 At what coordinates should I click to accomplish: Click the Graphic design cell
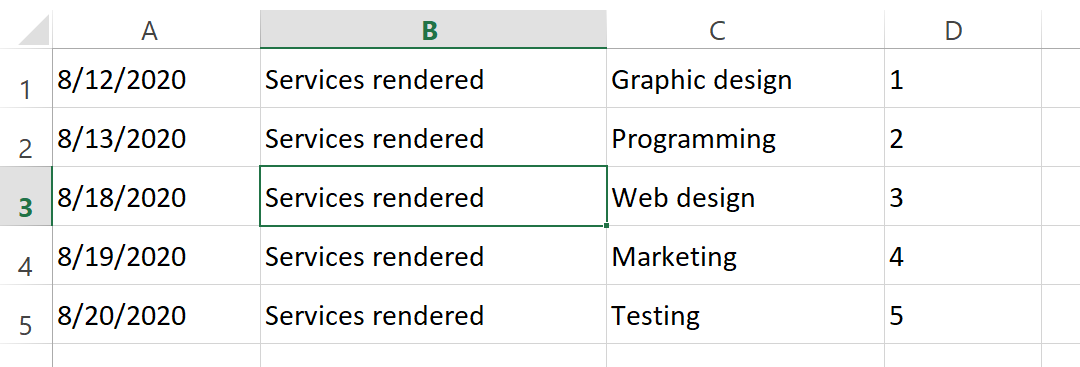pos(745,78)
